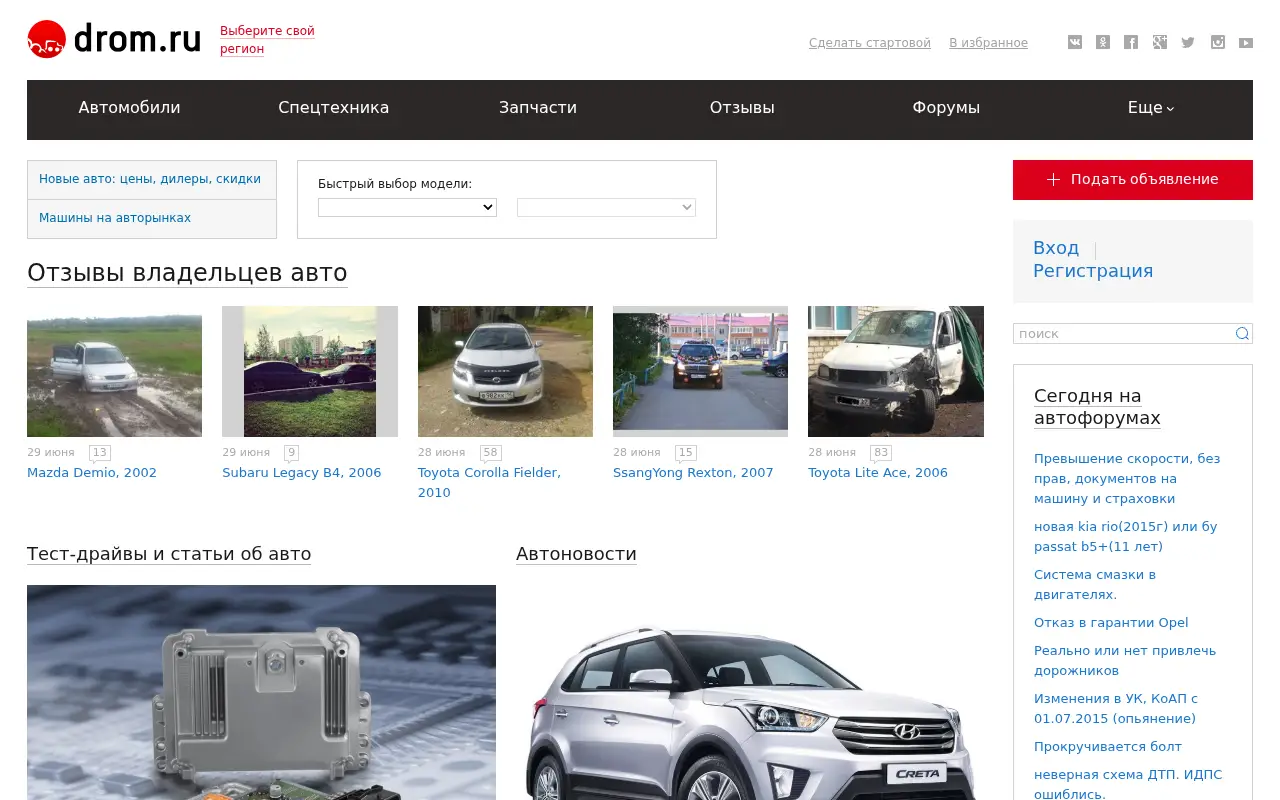Open comments count 9 for Subaru Legacy
Screen dimensions: 1280x800
(291, 452)
